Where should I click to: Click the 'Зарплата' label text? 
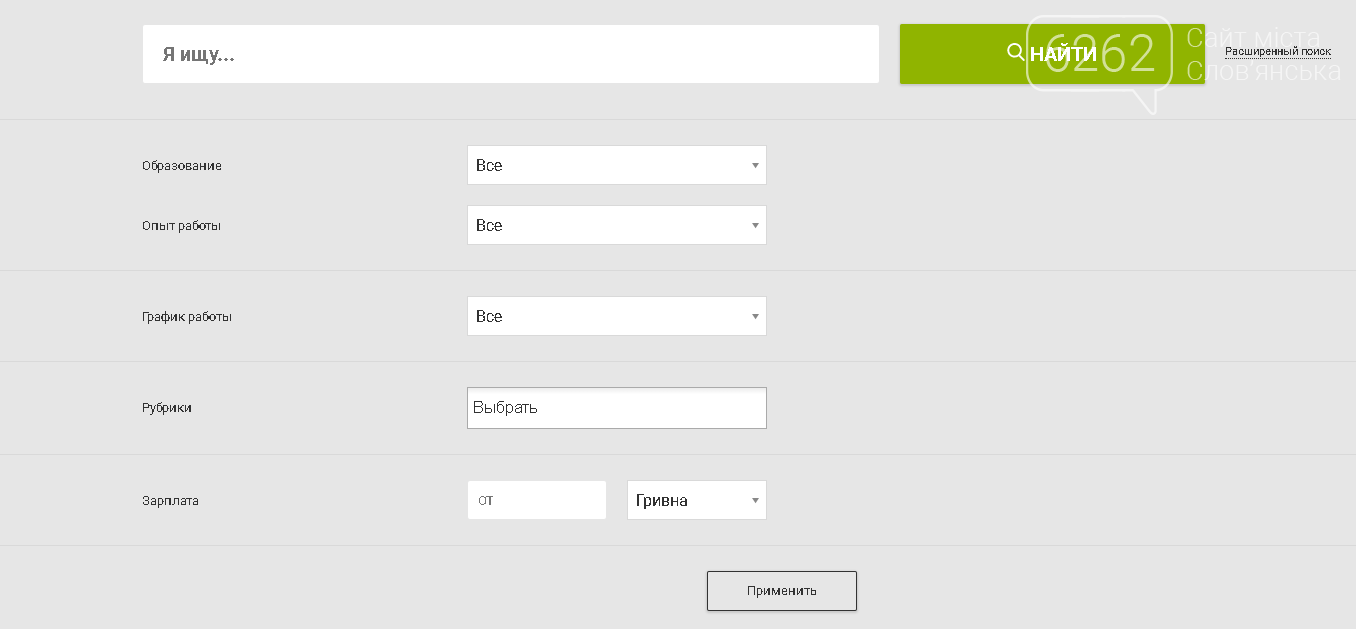pyautogui.click(x=170, y=501)
